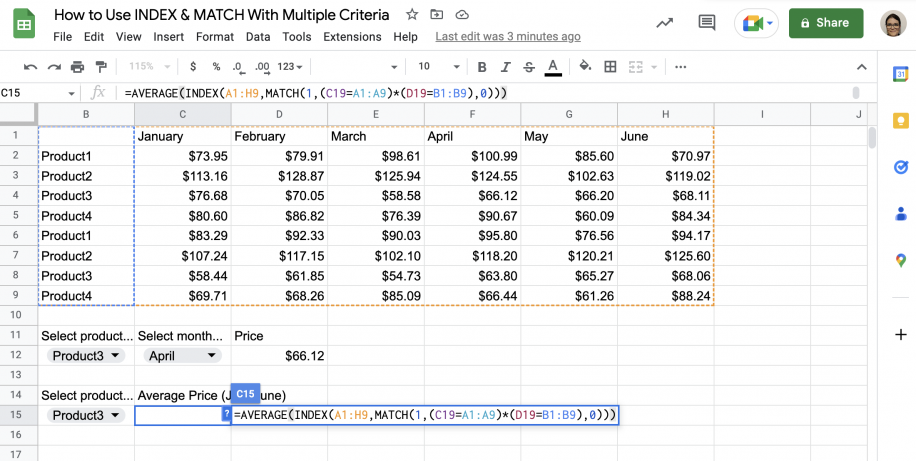The image size is (916, 461).
Task: Move document using folder icon
Action: (436, 15)
